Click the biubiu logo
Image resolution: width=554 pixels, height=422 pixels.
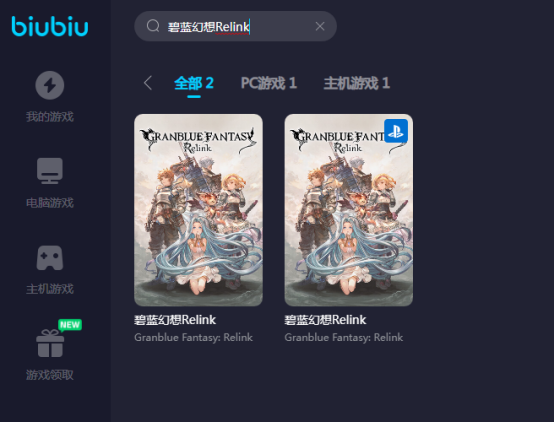pyautogui.click(x=50, y=26)
